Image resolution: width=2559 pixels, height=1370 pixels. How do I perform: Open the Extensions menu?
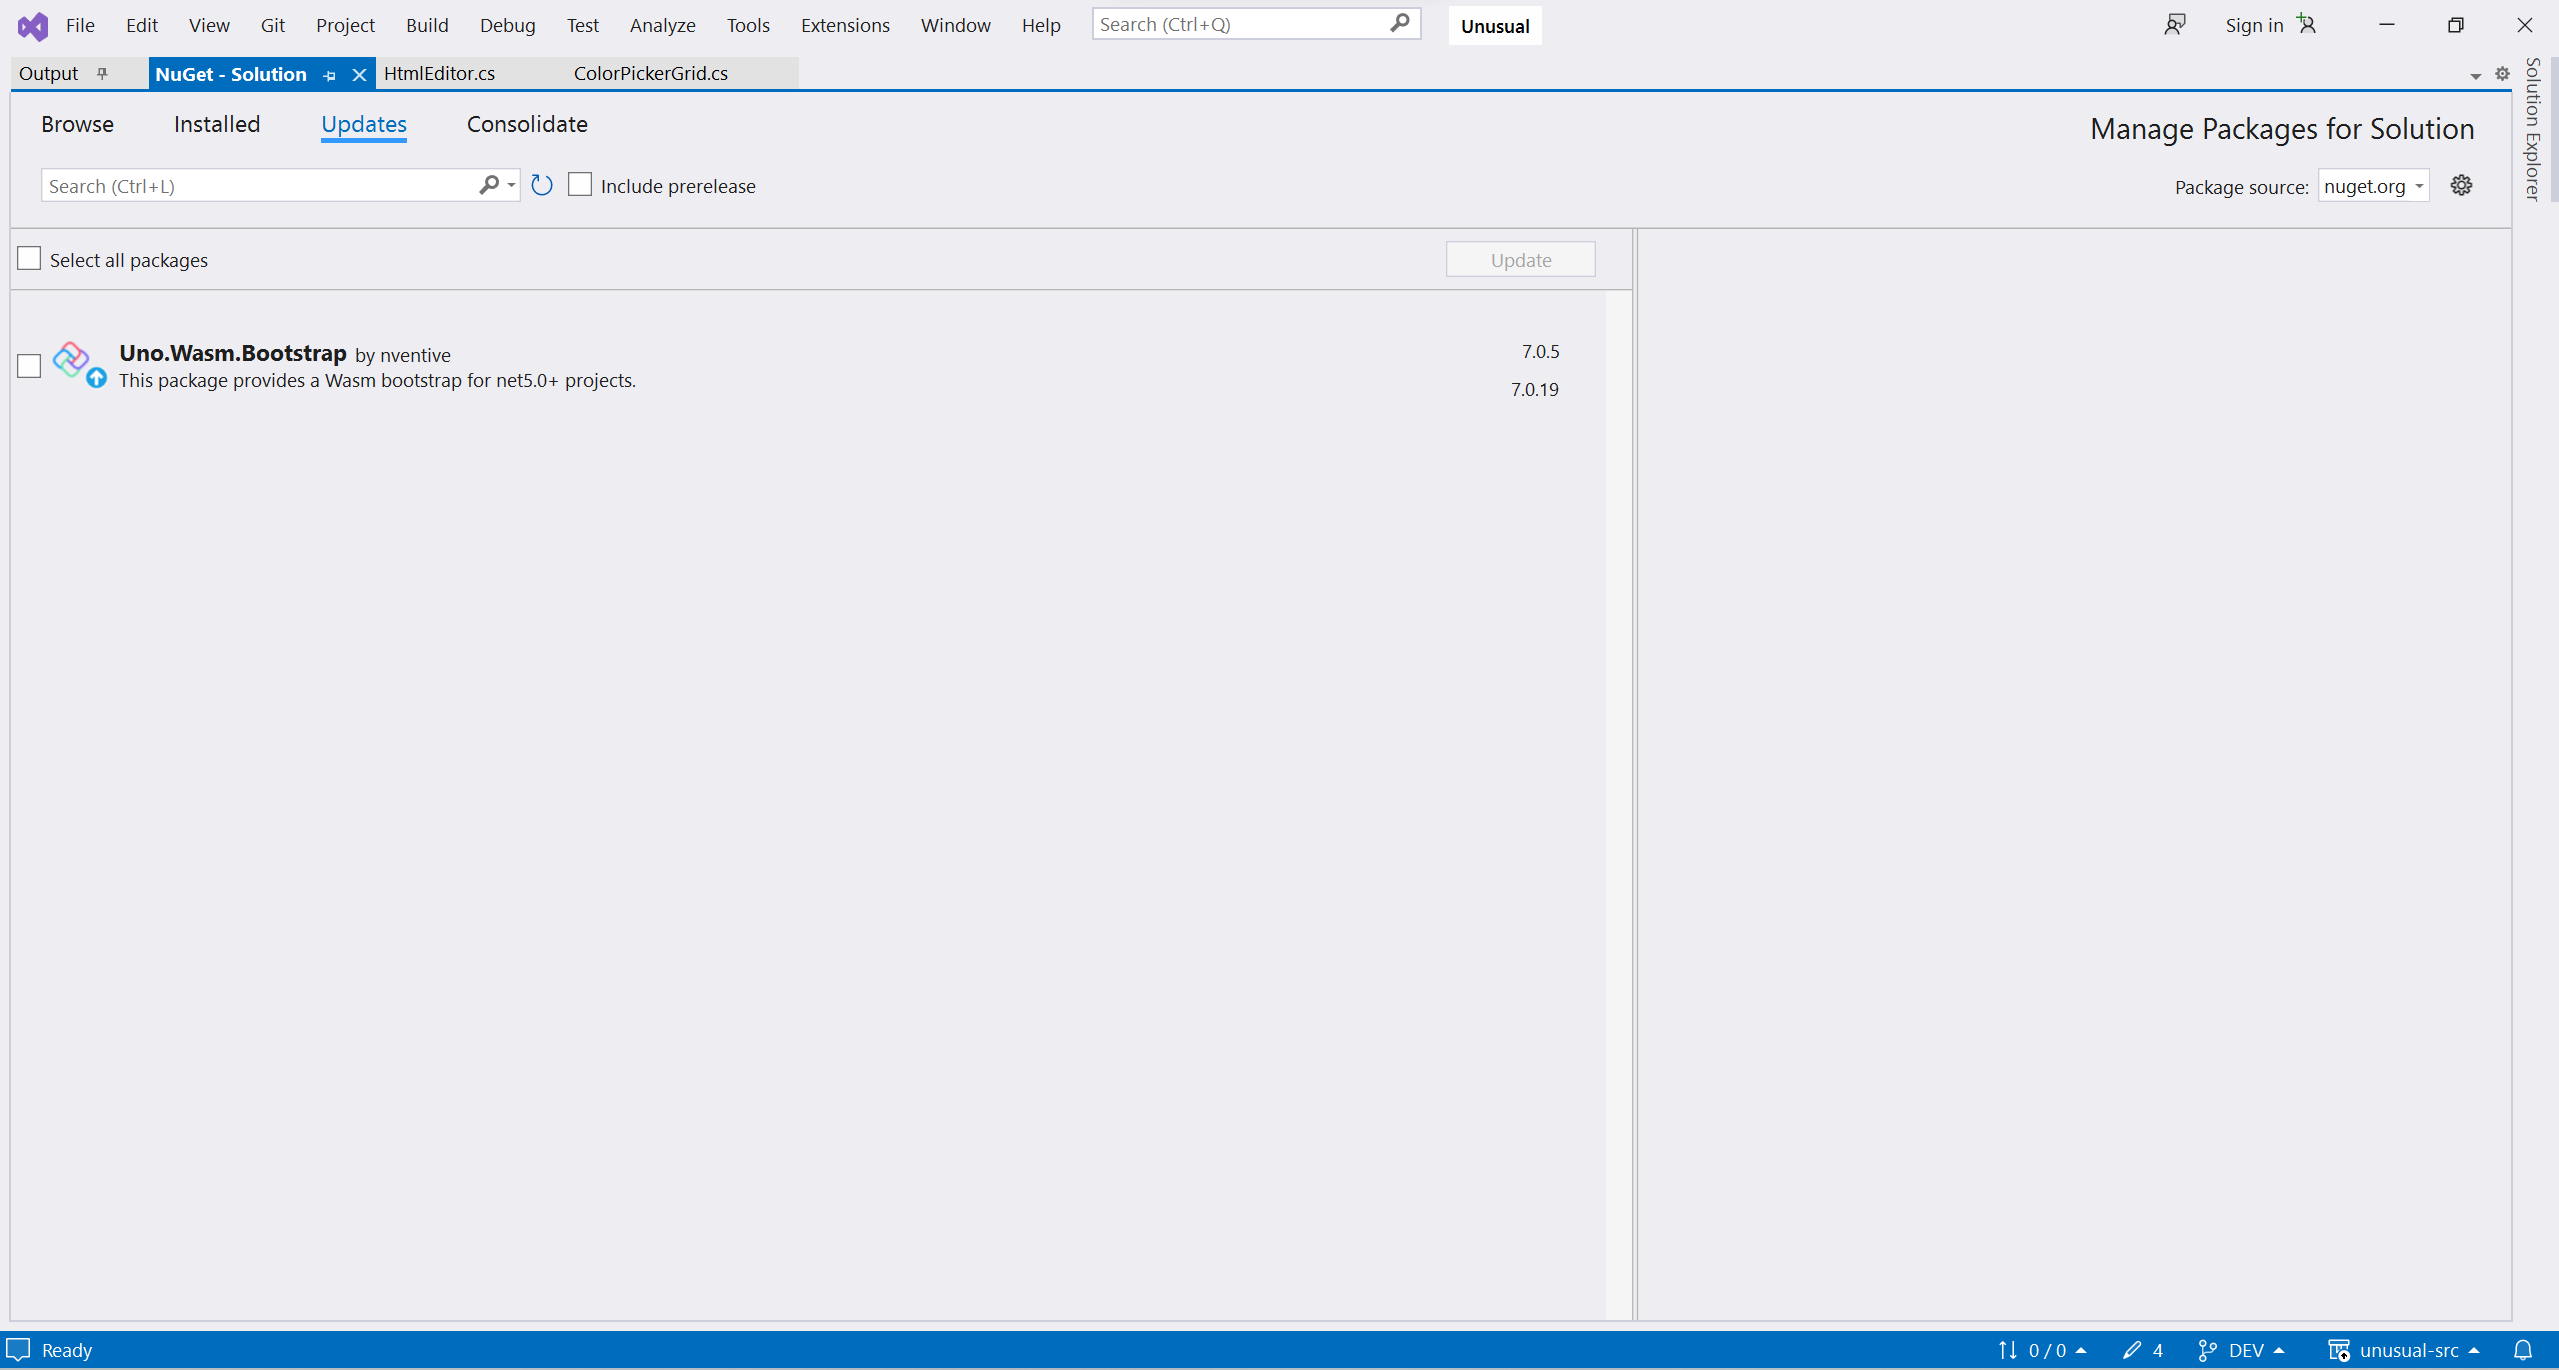(x=845, y=25)
